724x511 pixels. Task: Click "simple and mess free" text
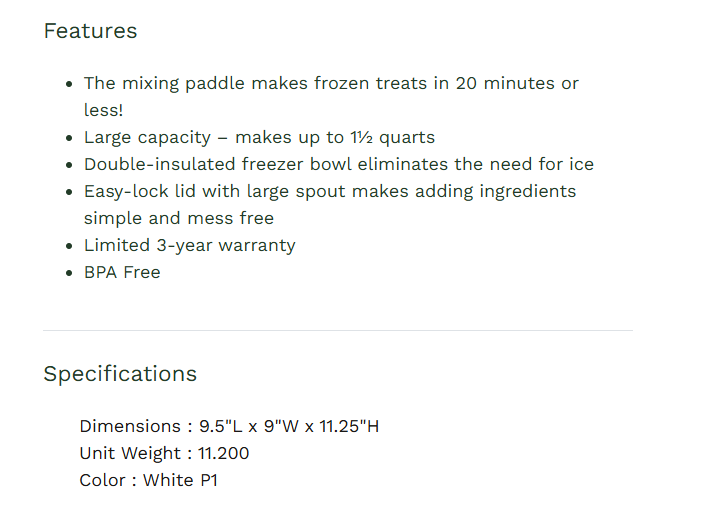(179, 219)
